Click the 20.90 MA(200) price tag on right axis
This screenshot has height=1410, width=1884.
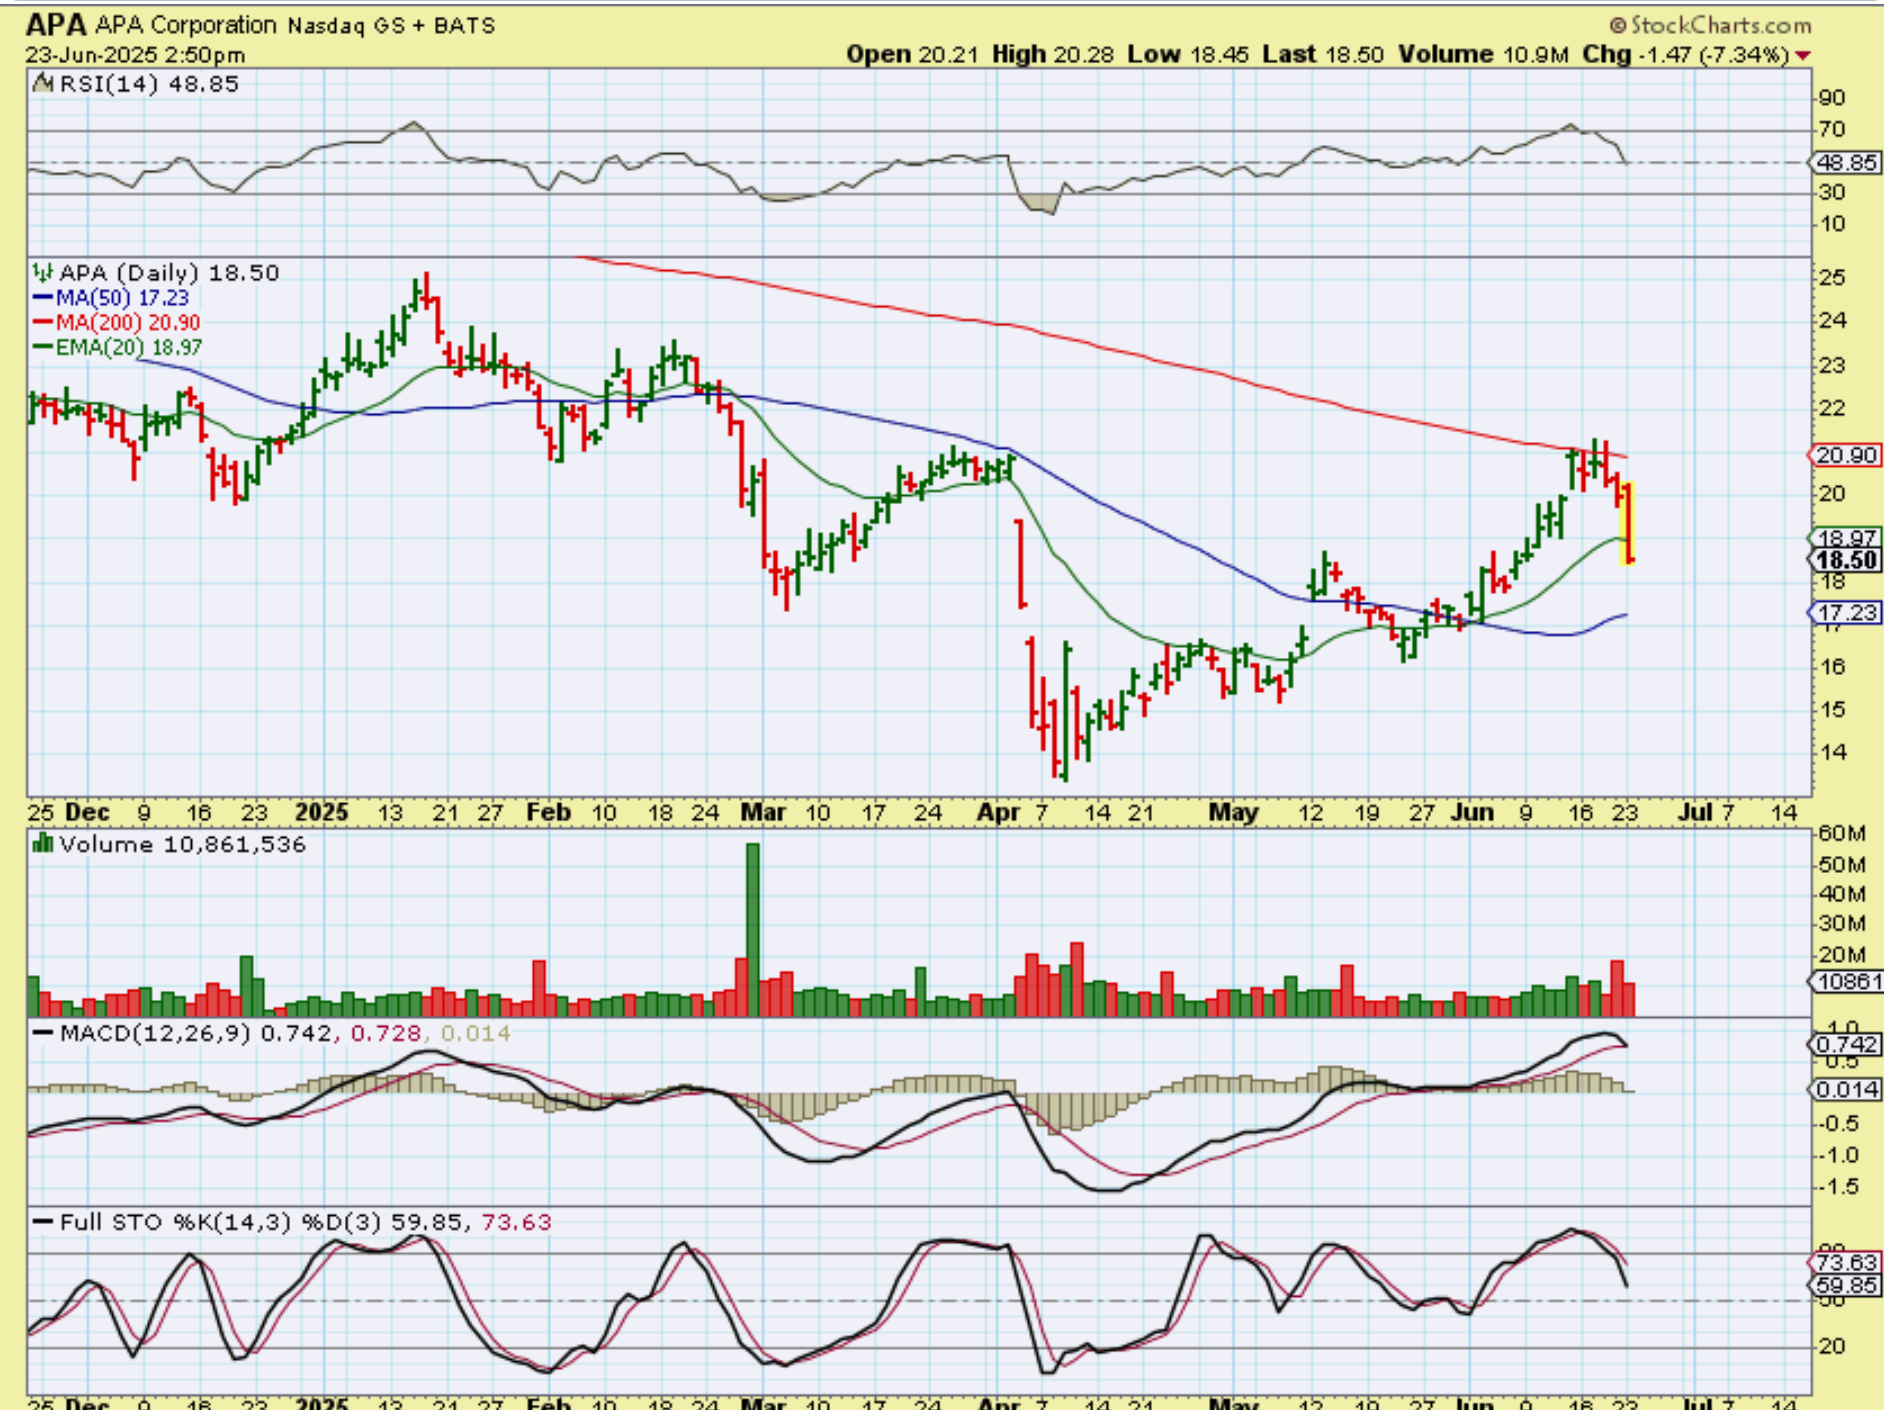(1846, 455)
